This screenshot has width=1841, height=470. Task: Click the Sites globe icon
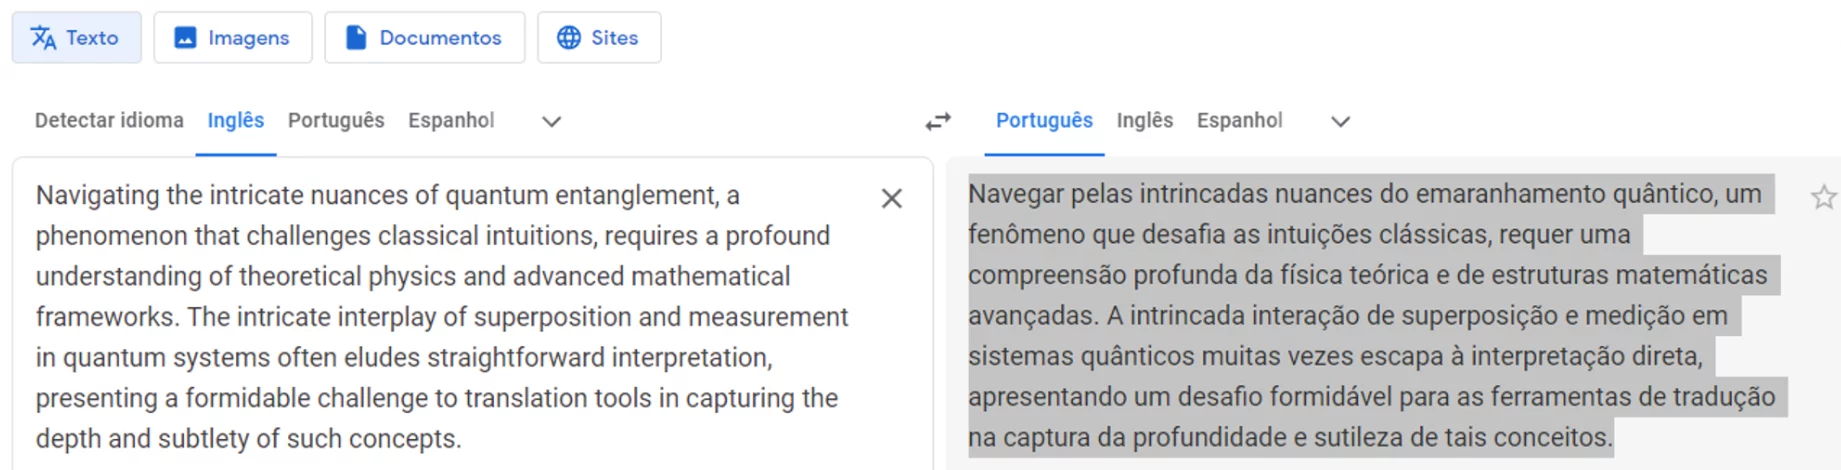click(569, 38)
